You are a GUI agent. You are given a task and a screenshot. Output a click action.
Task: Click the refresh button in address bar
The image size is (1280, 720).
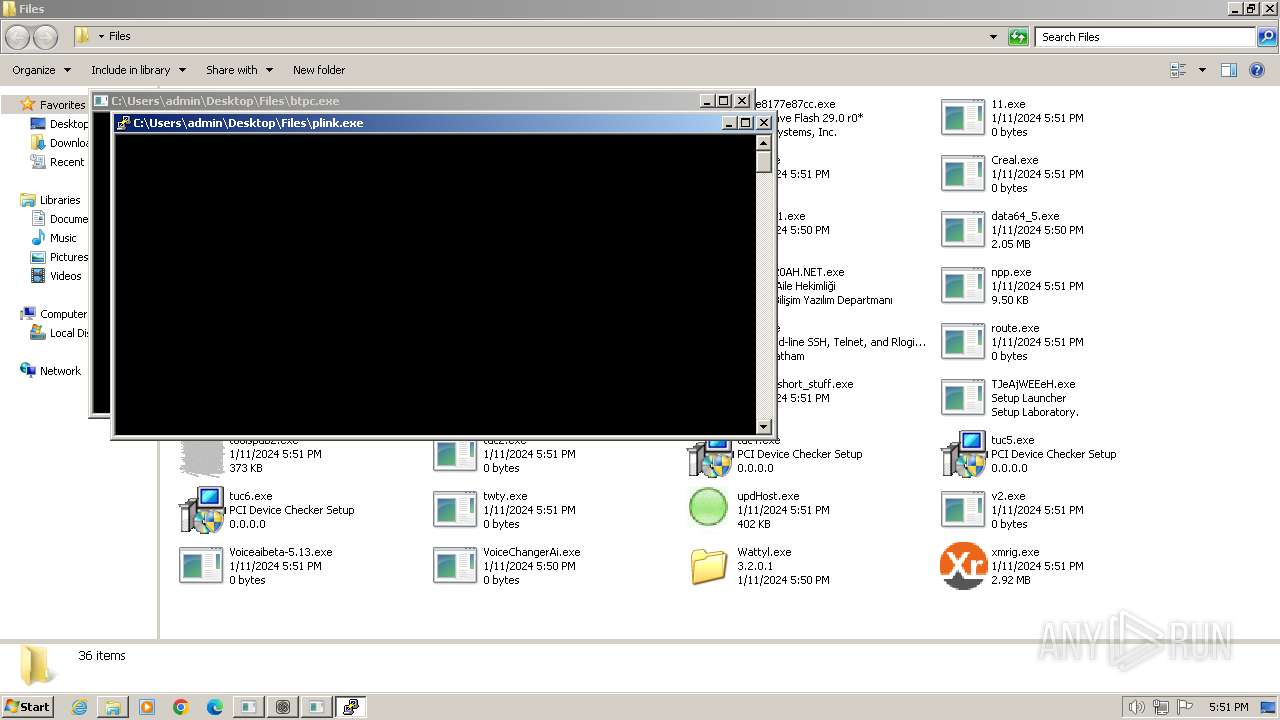click(1018, 37)
